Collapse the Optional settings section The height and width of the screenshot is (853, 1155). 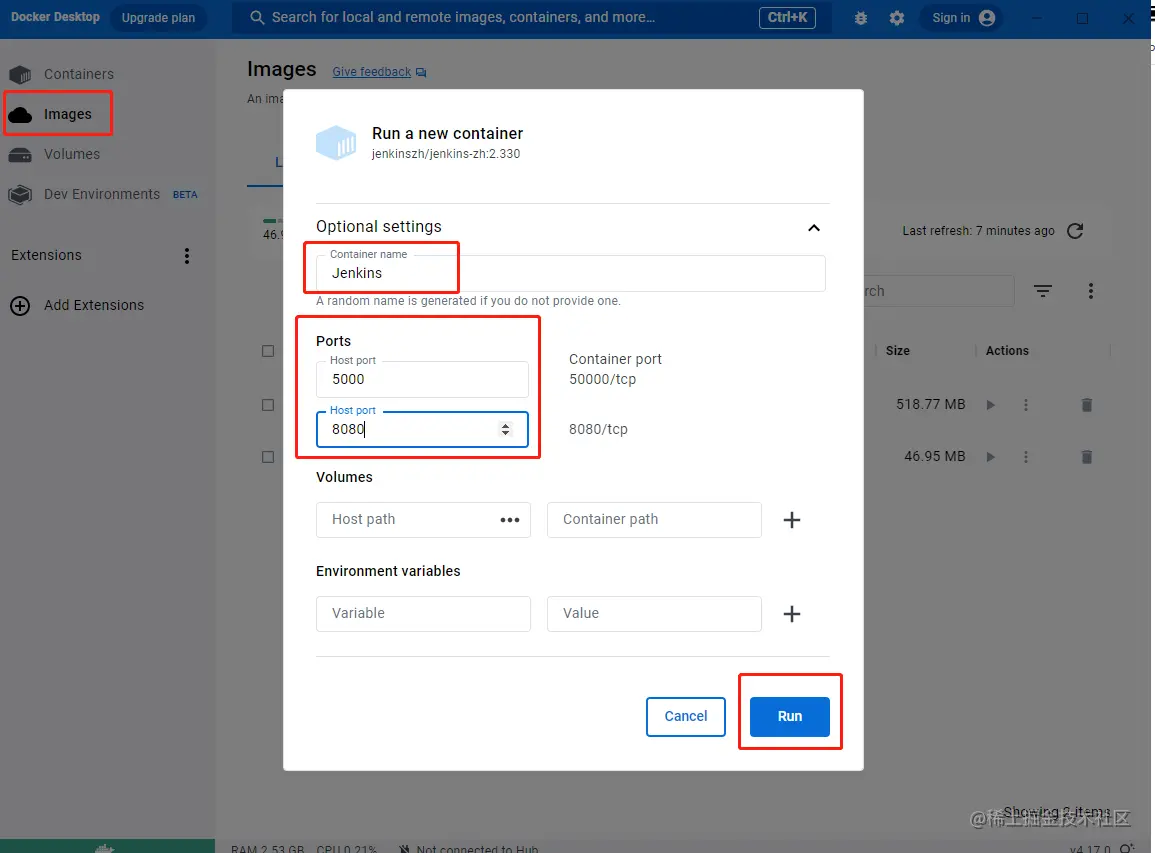[813, 228]
